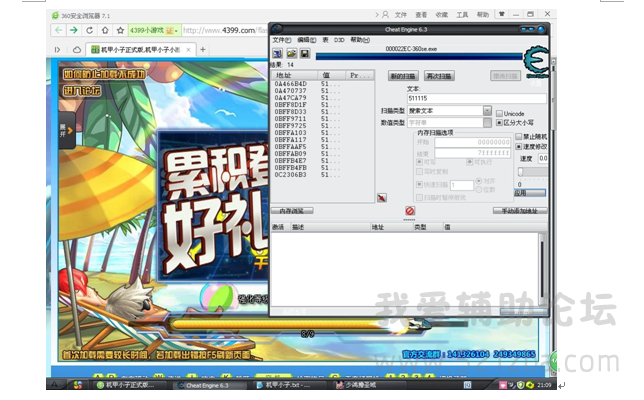Click the address table vertical scrollbar

542,269
